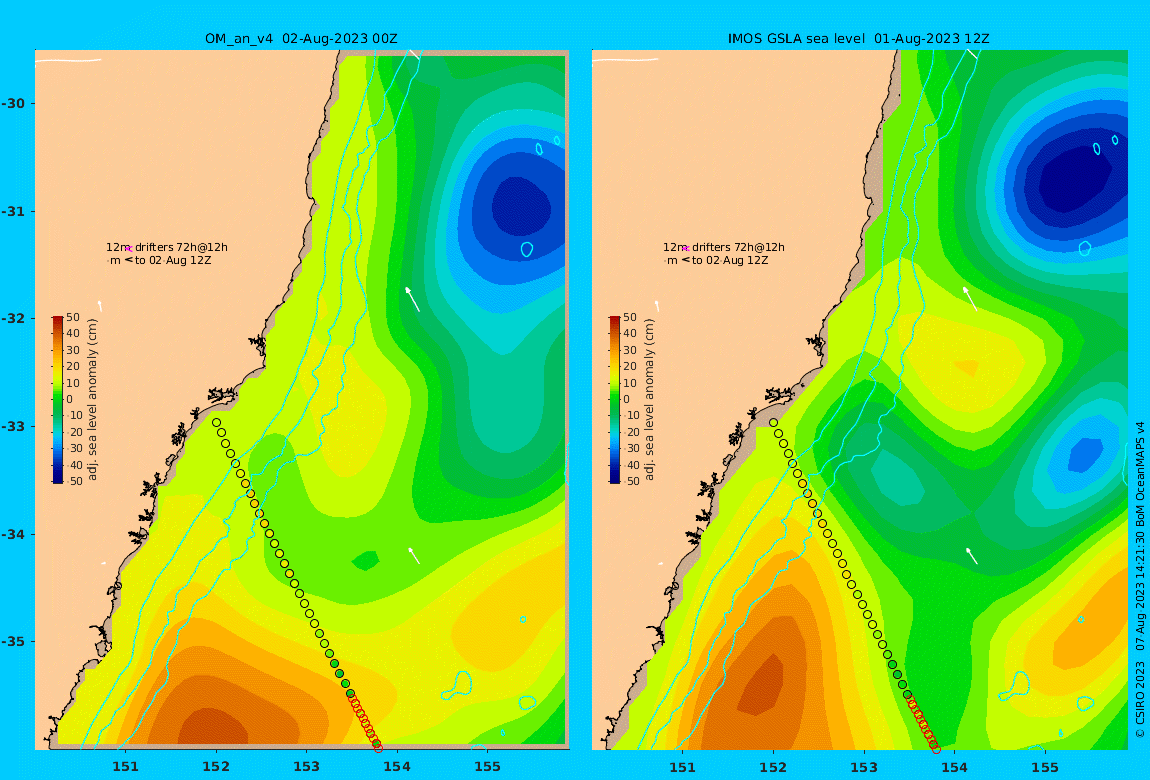Click longitude label 152 under the right map

[x=773, y=767]
